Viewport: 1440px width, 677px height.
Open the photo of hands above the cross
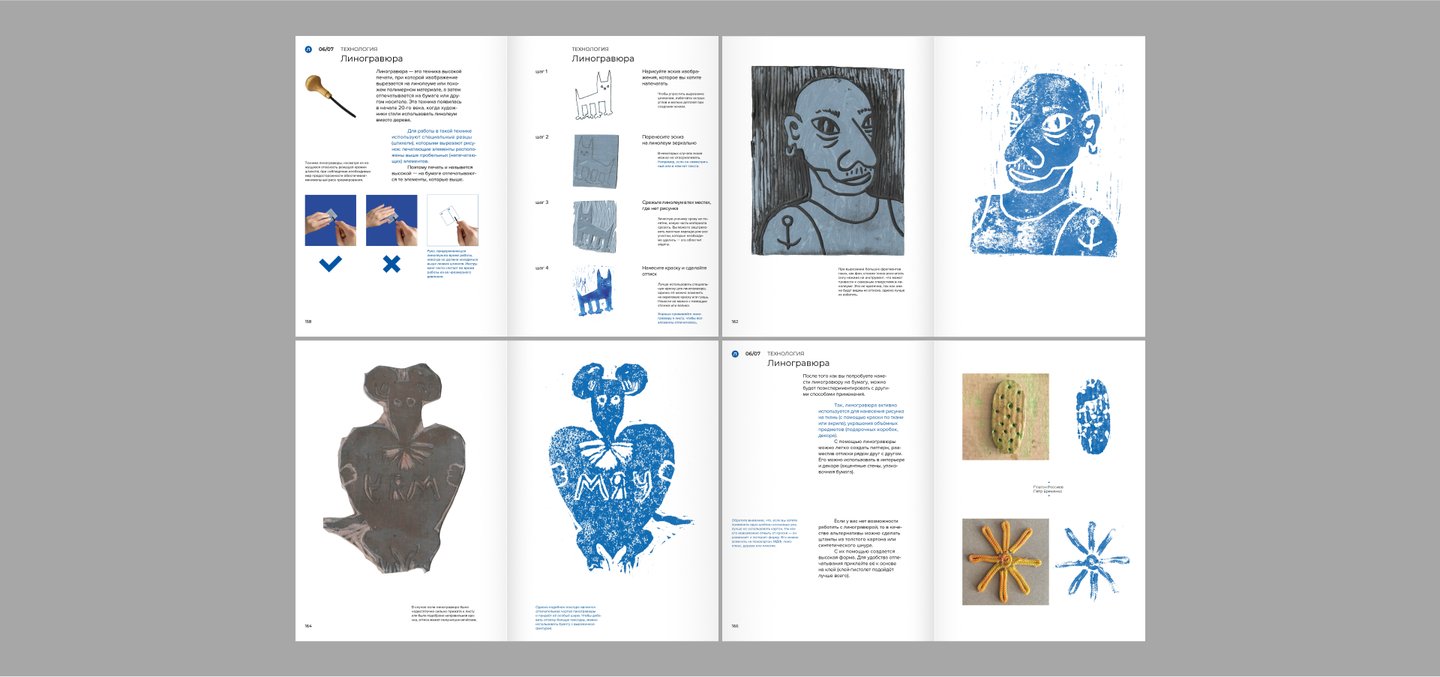click(x=391, y=220)
